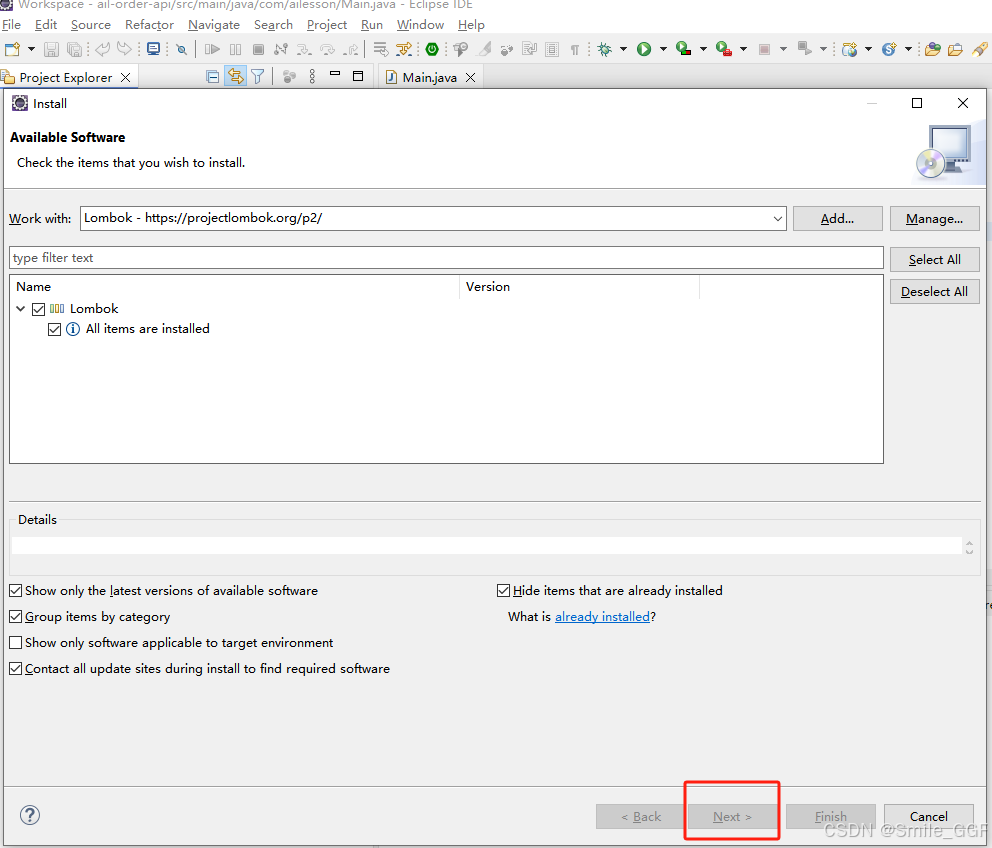Click the Show Whitespace pilcrow icon
The image size is (992, 848).
(574, 49)
